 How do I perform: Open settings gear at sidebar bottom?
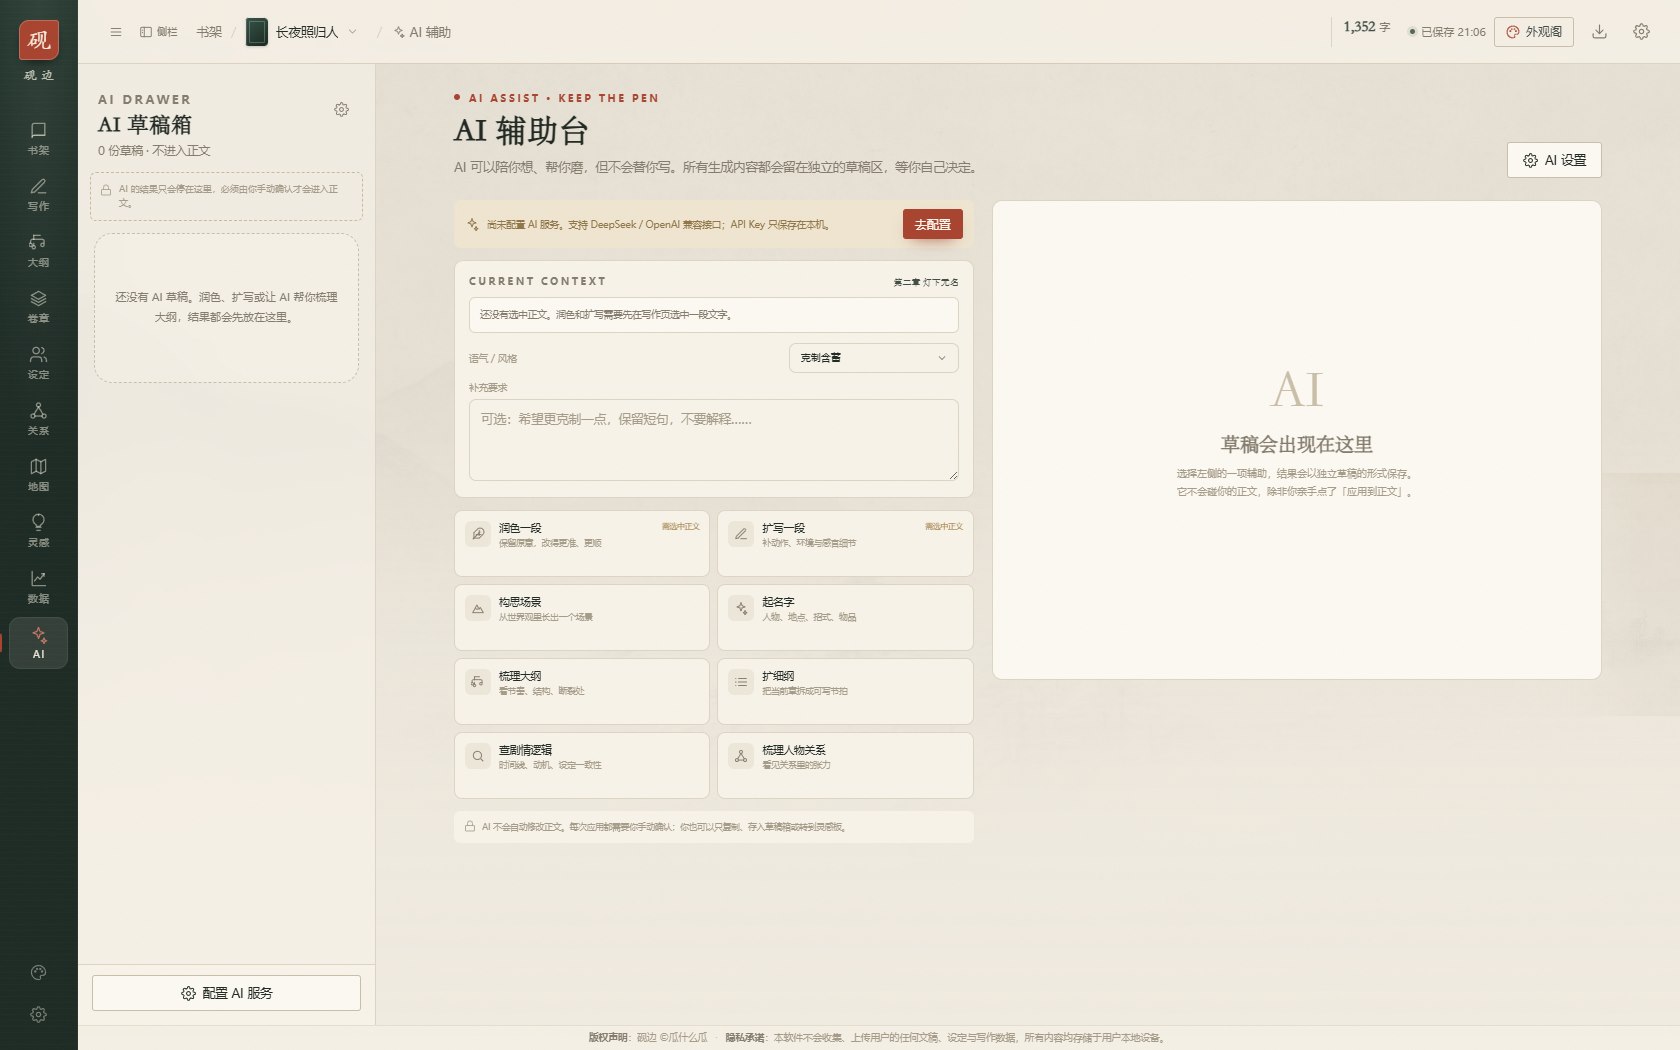coord(38,1014)
